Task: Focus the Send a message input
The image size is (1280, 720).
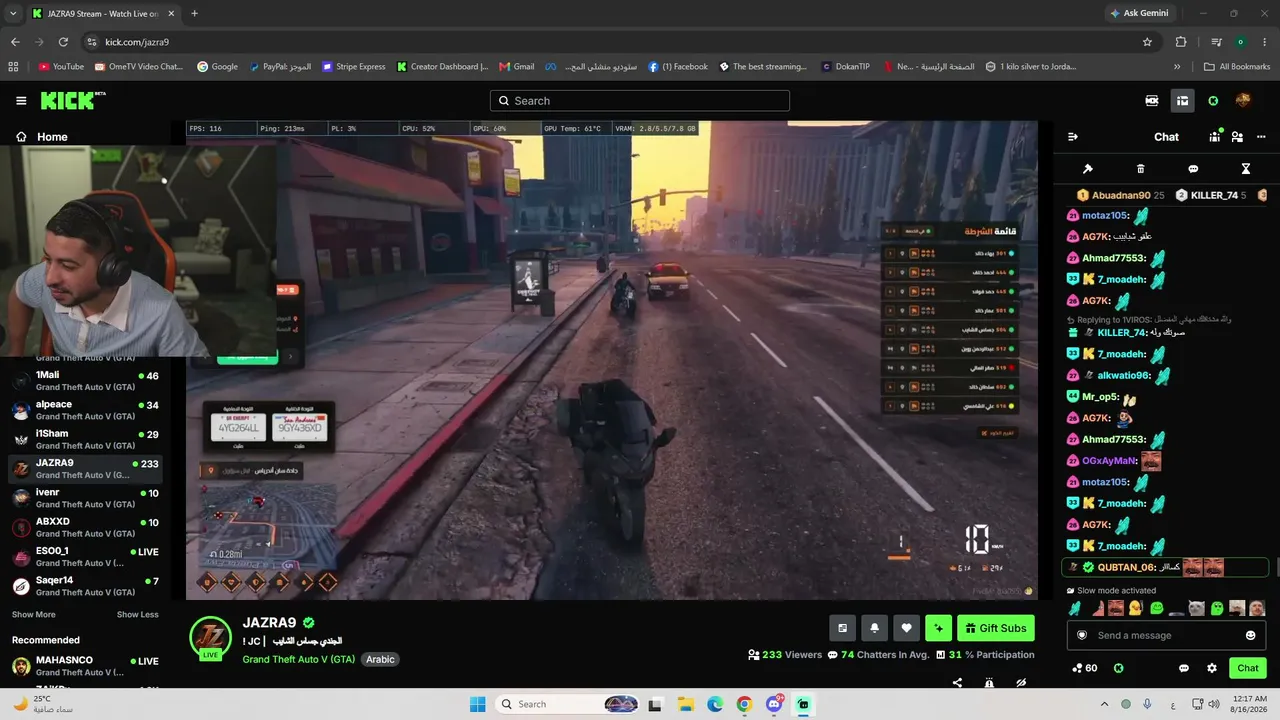Action: click(1166, 635)
